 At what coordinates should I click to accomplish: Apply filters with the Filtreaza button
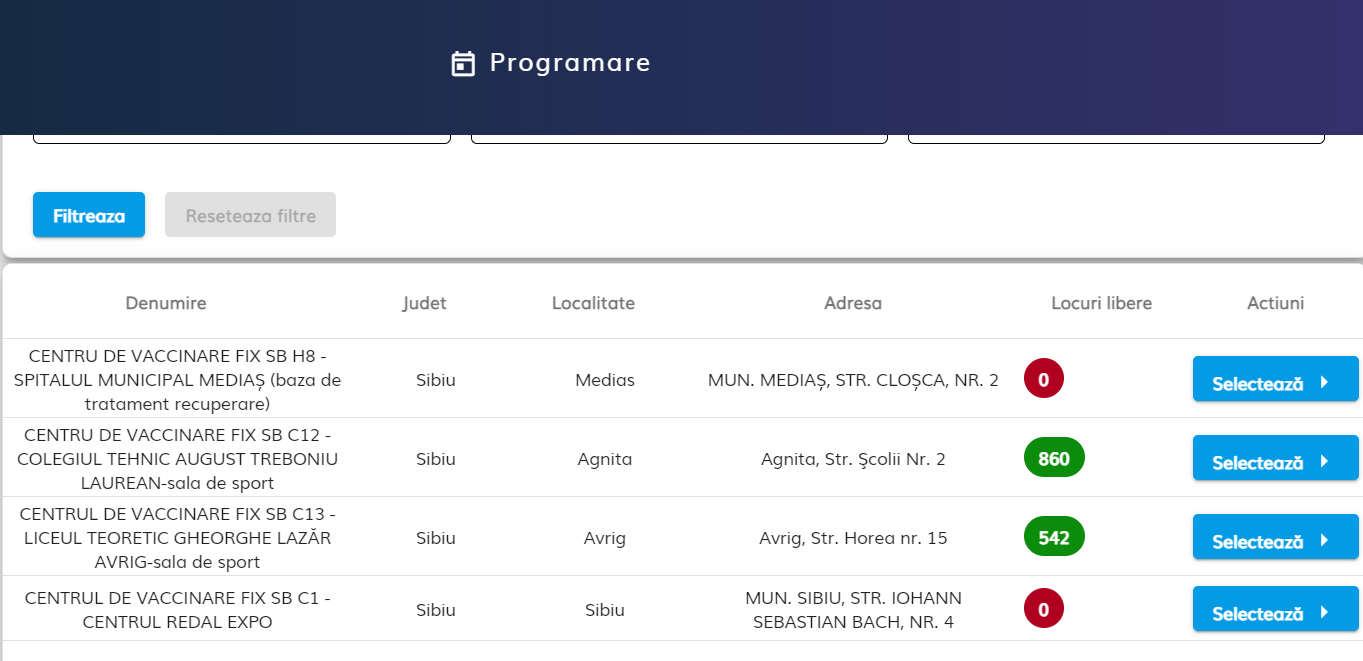point(89,215)
